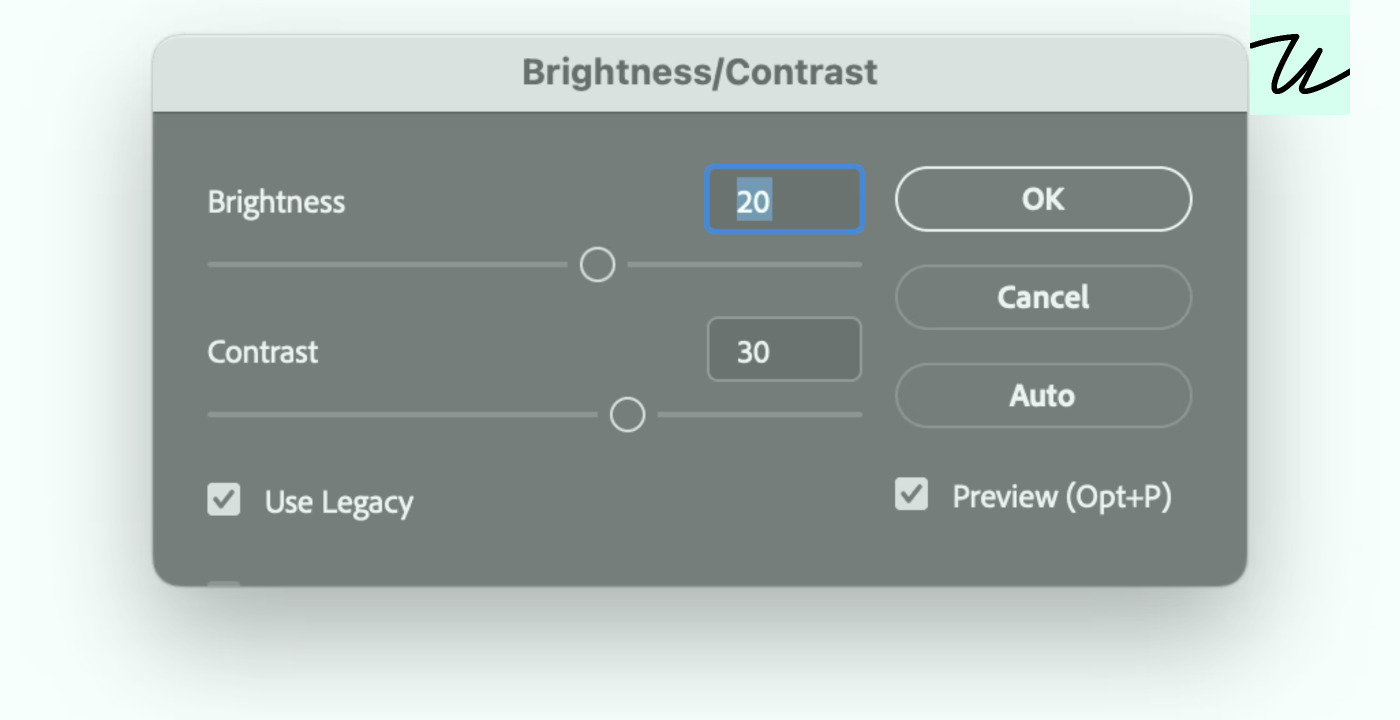Dismiss the dialog with Cancel
Image resolution: width=1400 pixels, height=720 pixels.
pyautogui.click(x=1043, y=297)
